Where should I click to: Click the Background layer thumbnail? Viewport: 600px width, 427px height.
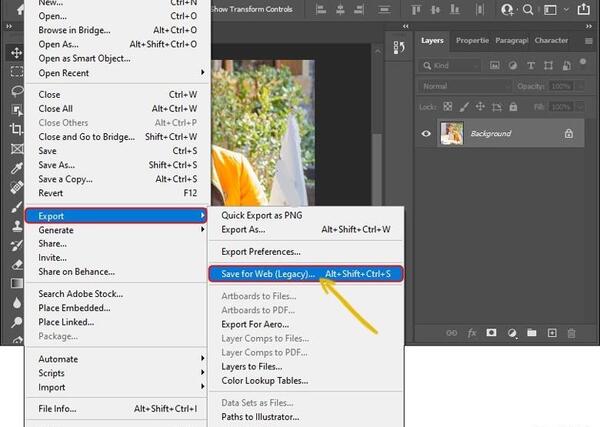tap(452, 134)
